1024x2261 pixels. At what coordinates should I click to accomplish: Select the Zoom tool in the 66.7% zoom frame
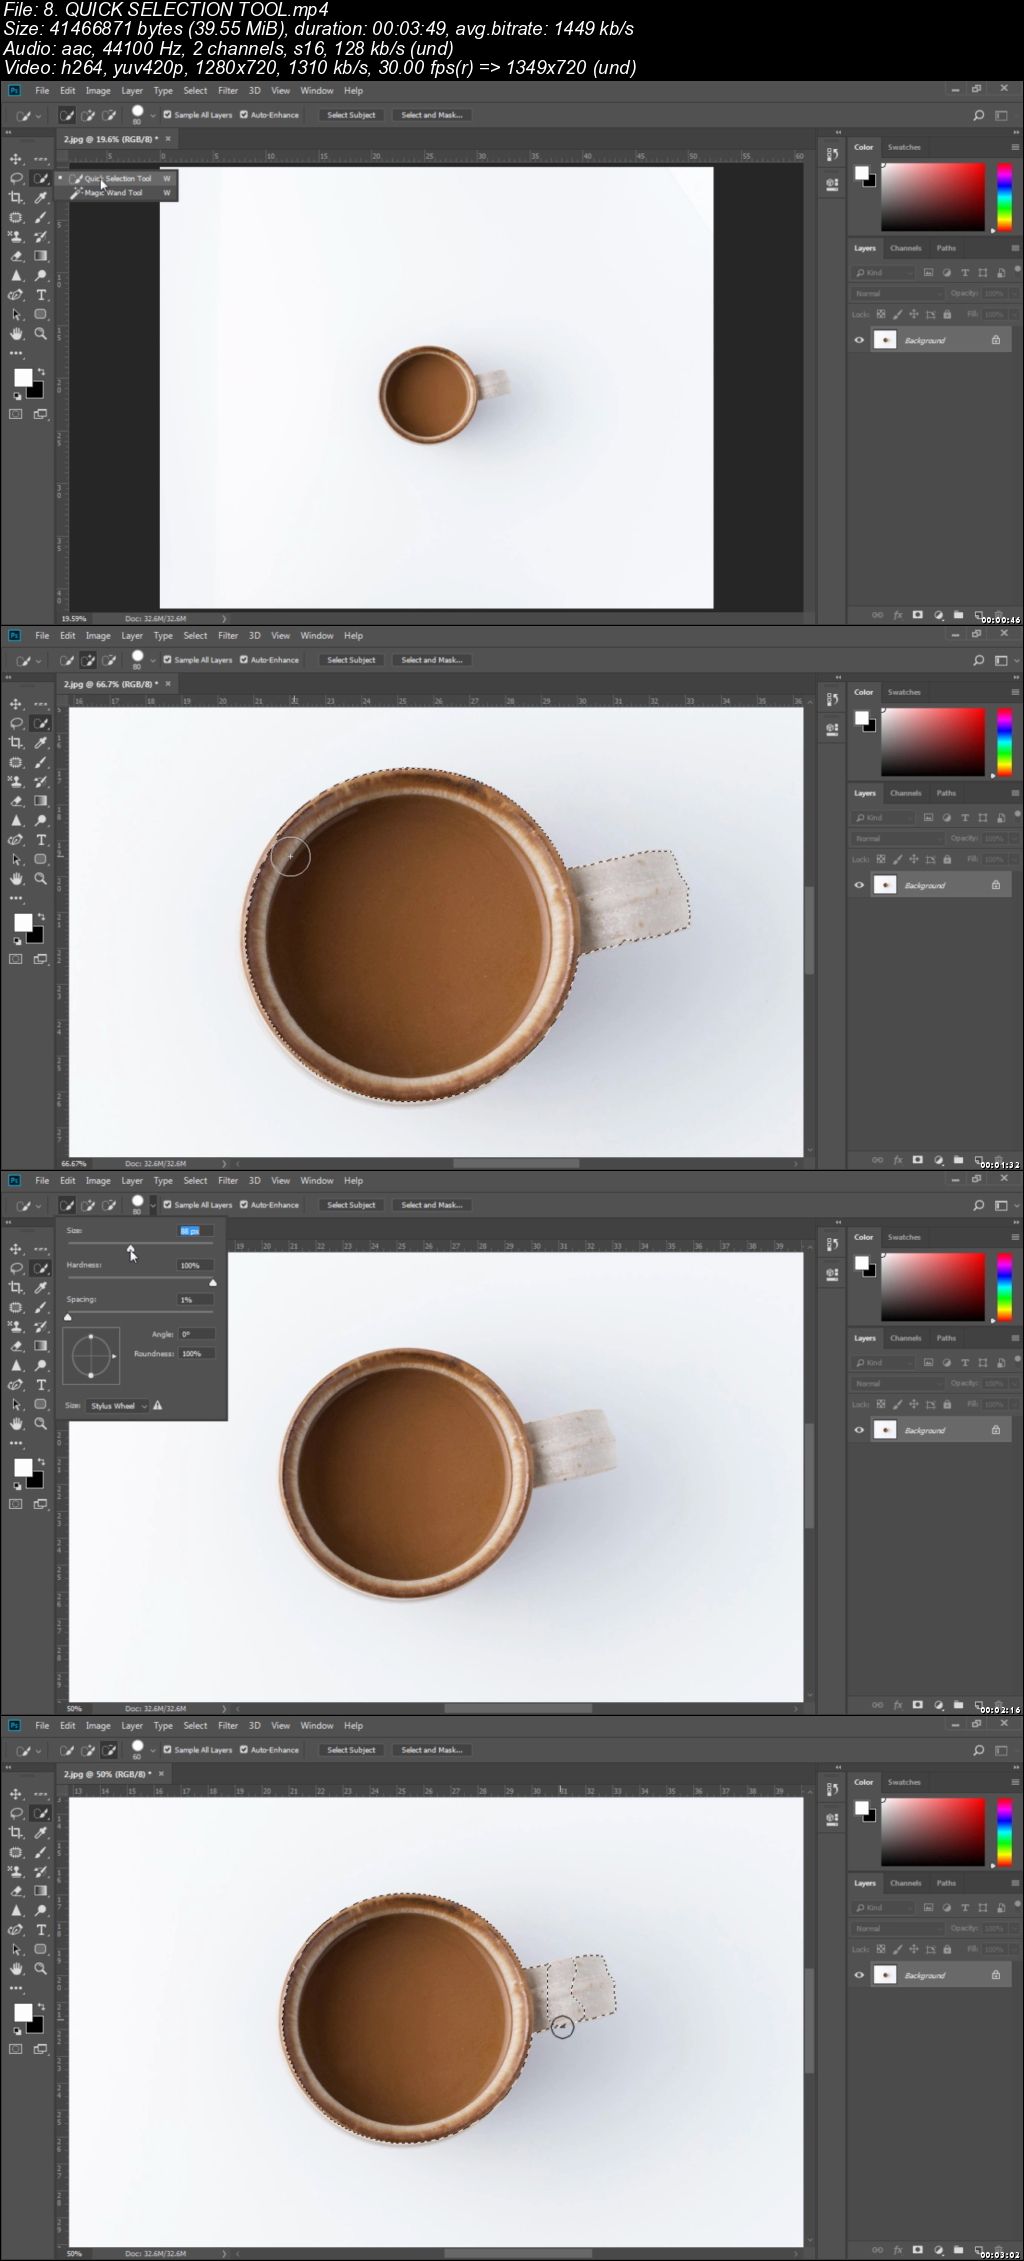point(41,879)
